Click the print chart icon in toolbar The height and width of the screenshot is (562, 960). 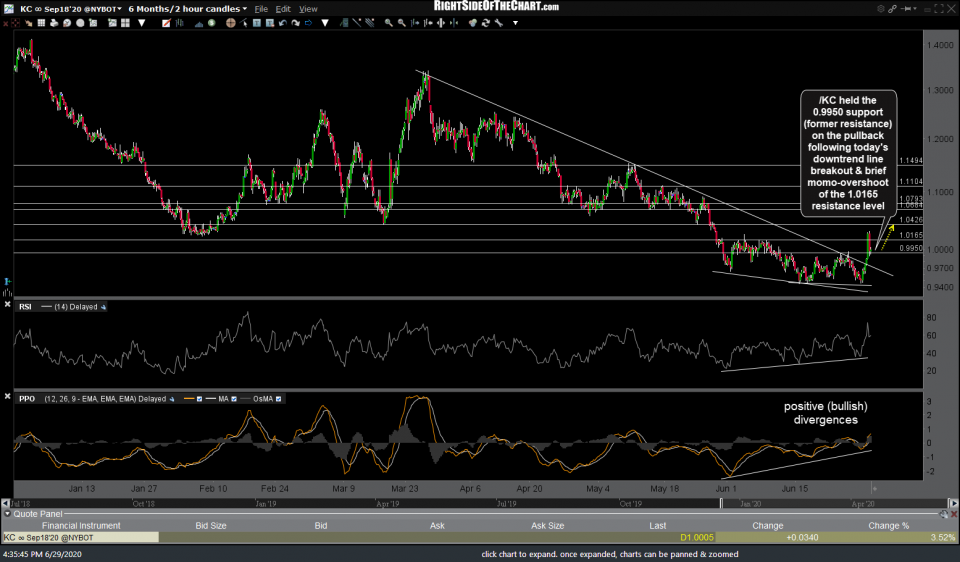click(x=54, y=23)
